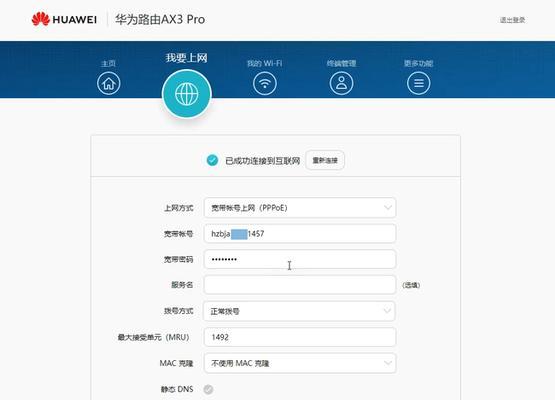Focus the MRU 1492 field
This screenshot has height=400, width=555.
point(300,337)
